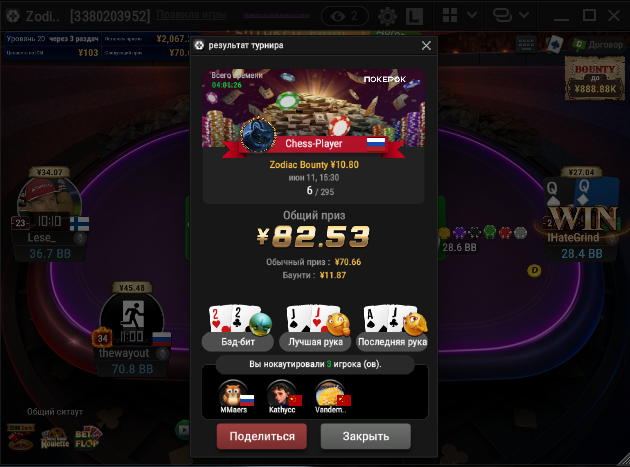Click the spectators eye counter

tap(345, 16)
